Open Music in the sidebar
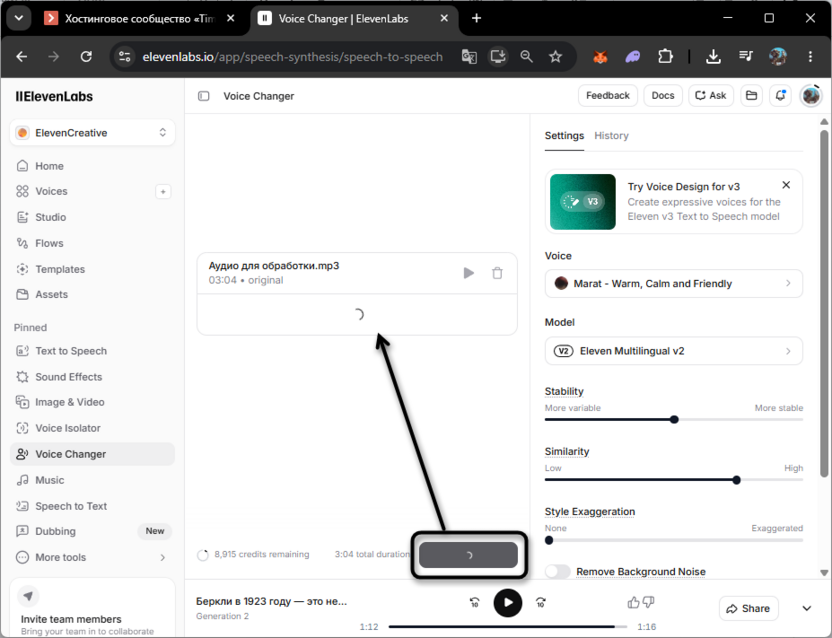 (x=92, y=480)
